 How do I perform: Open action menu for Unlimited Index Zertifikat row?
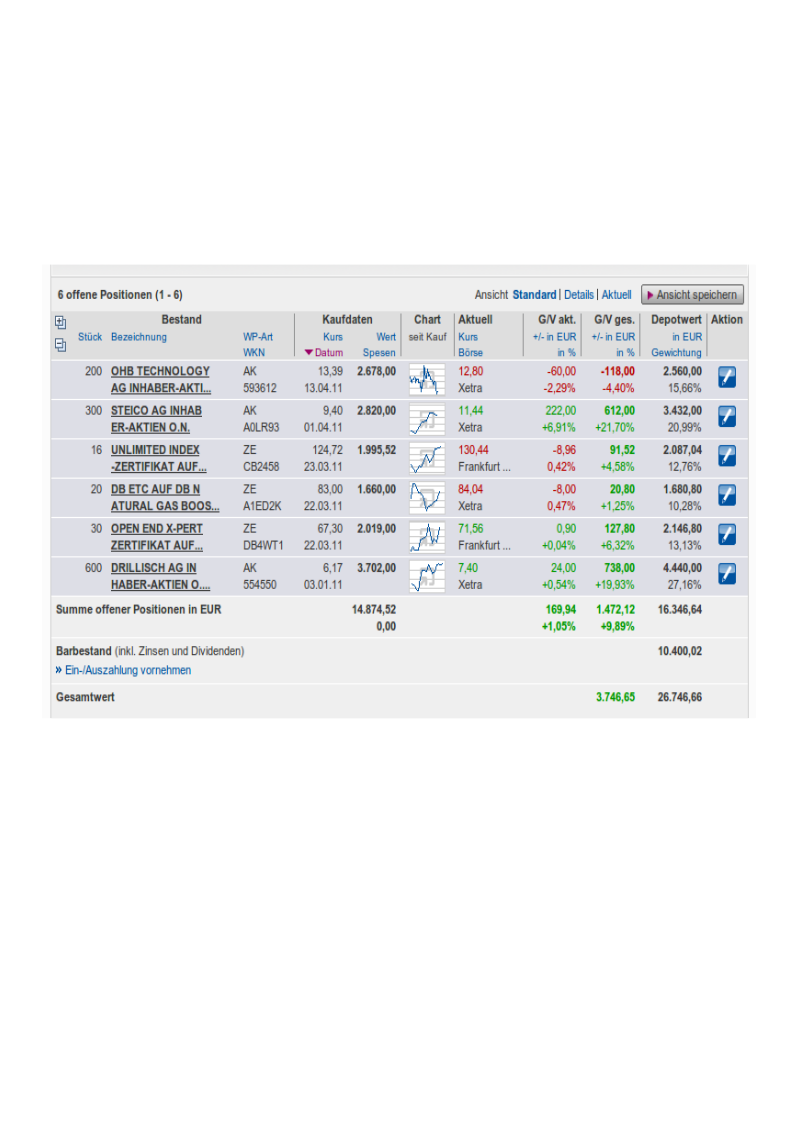(727, 456)
